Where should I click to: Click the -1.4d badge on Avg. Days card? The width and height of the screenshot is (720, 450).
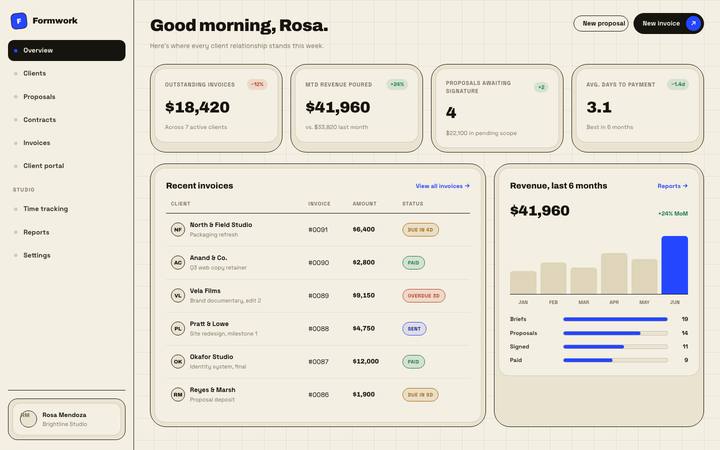[678, 84]
